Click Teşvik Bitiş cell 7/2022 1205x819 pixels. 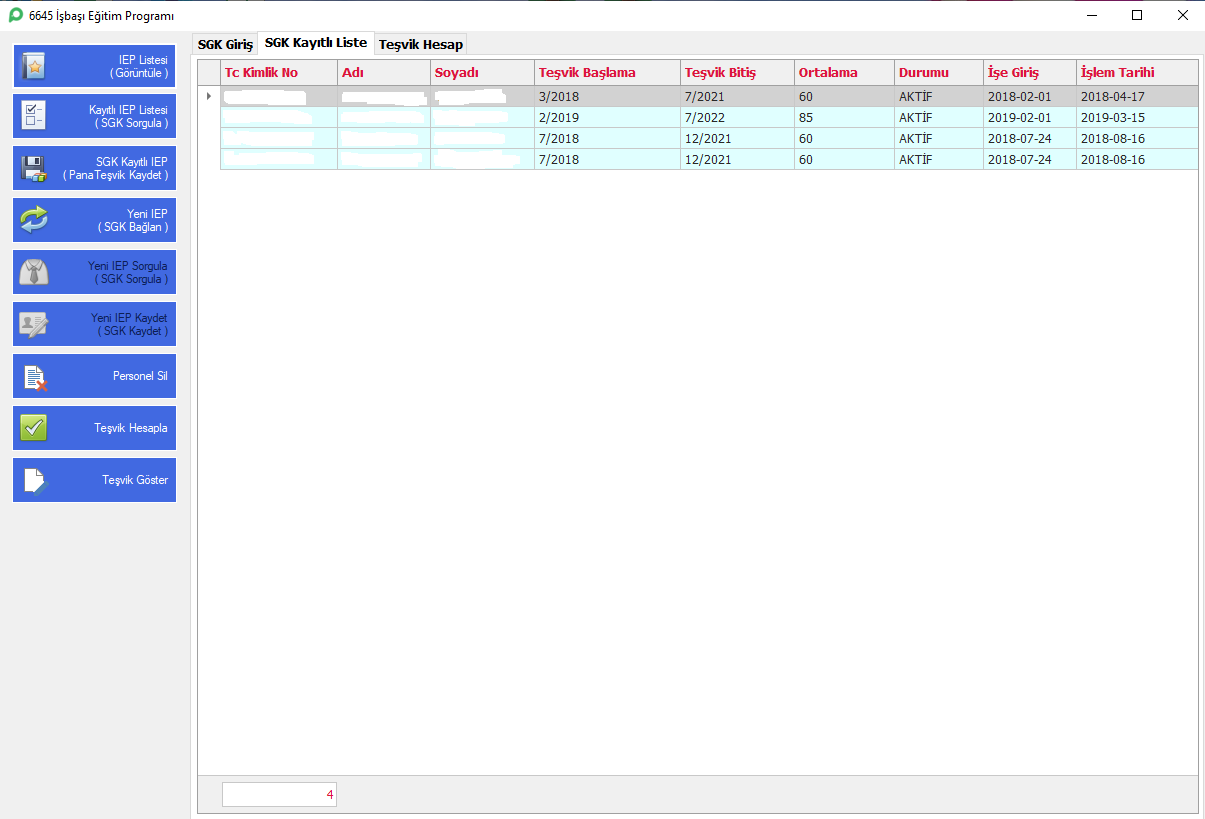coord(737,118)
